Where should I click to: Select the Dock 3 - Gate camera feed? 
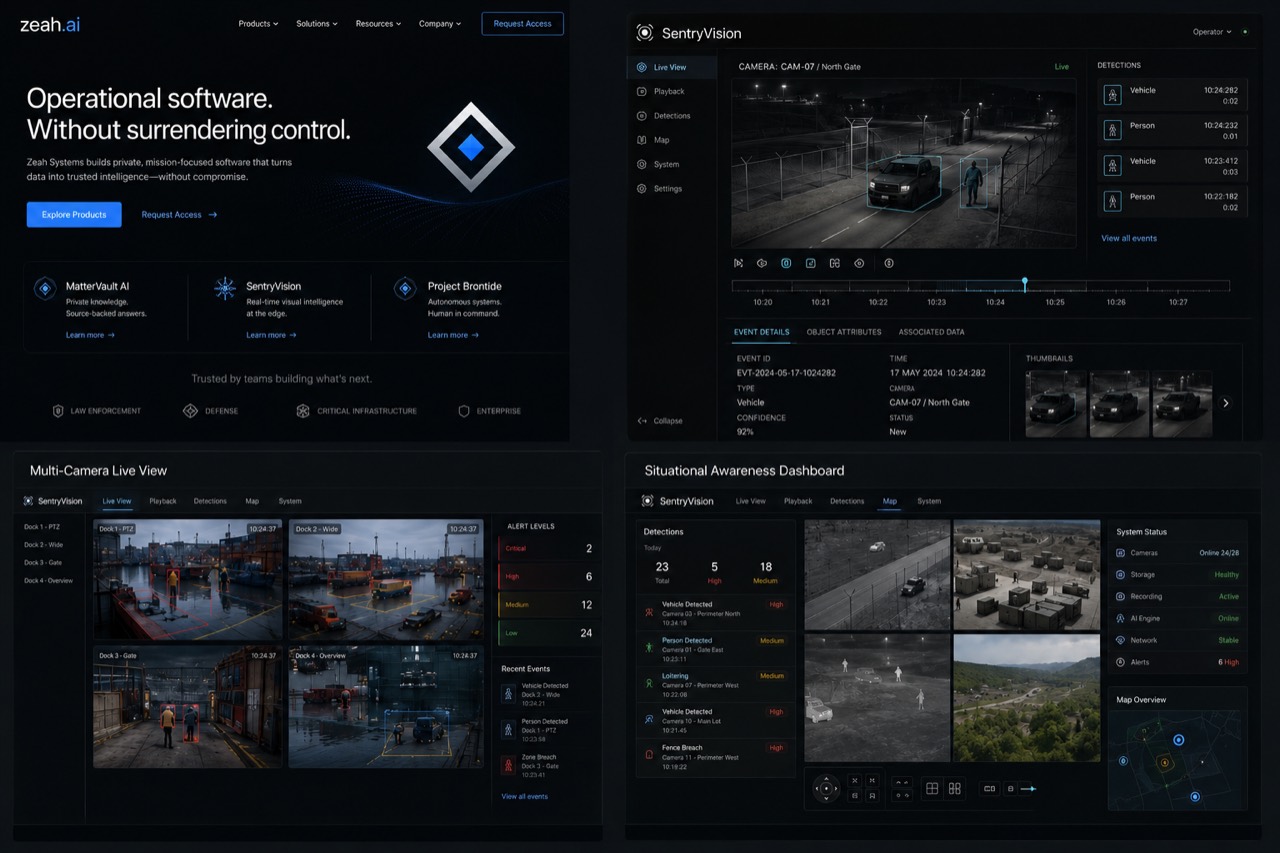[x=188, y=707]
